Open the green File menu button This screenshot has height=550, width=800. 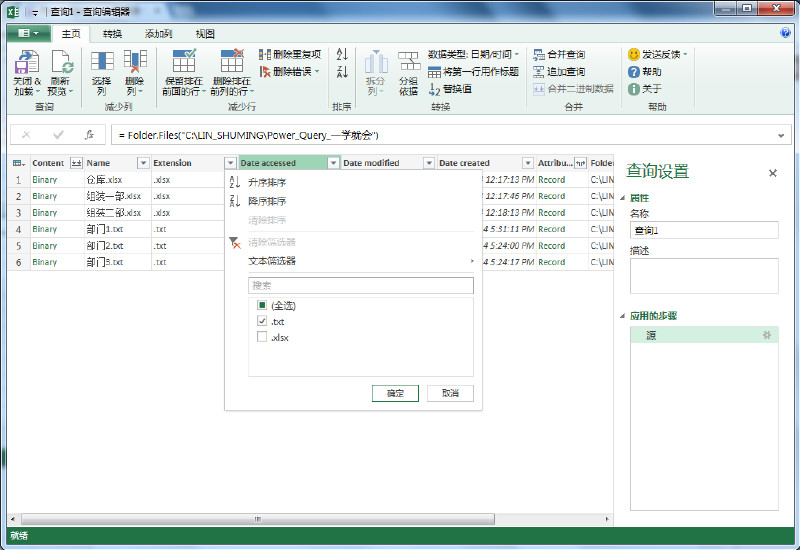[x=29, y=33]
